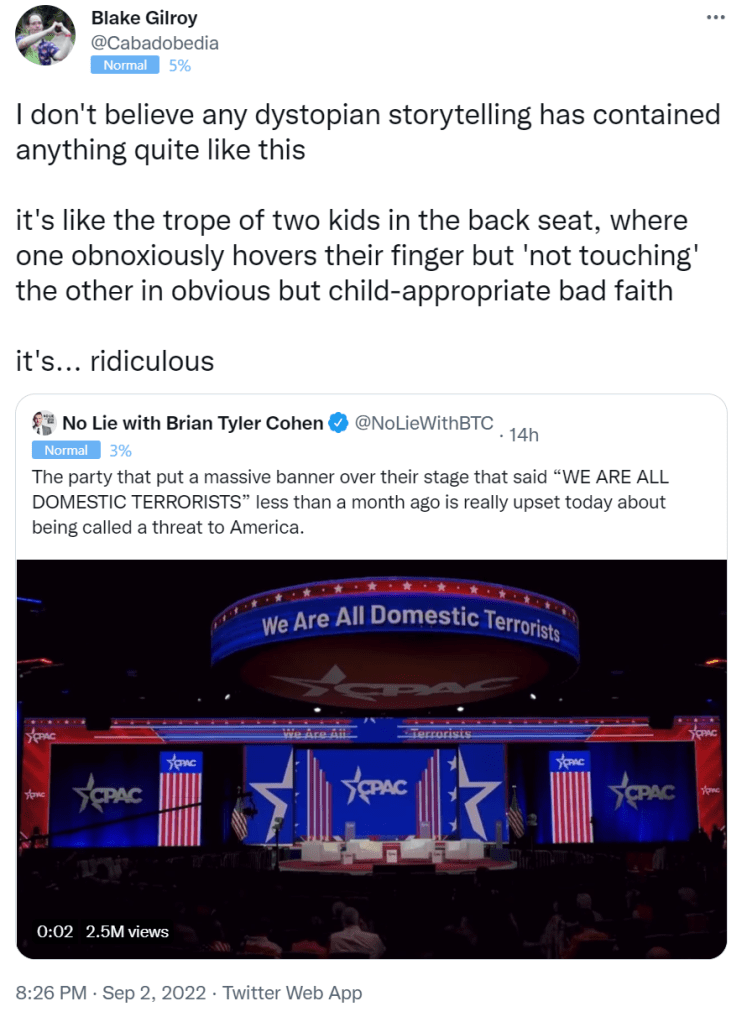
Task: Click the Normal badge under @Cabadobedia
Action: 125,65
